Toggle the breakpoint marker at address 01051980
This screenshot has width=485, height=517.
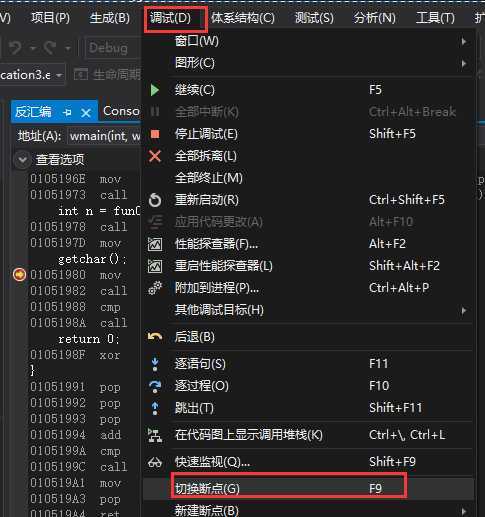[19, 275]
